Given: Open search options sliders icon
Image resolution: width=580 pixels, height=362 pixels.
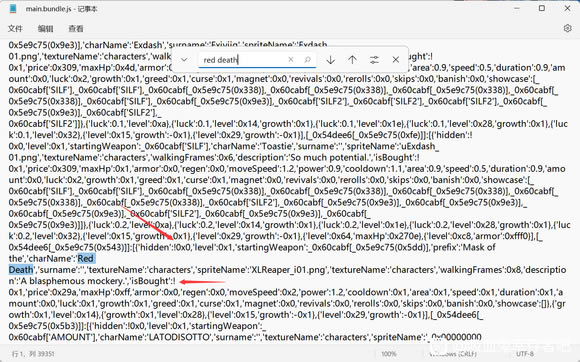Looking at the screenshot, I should 374,60.
